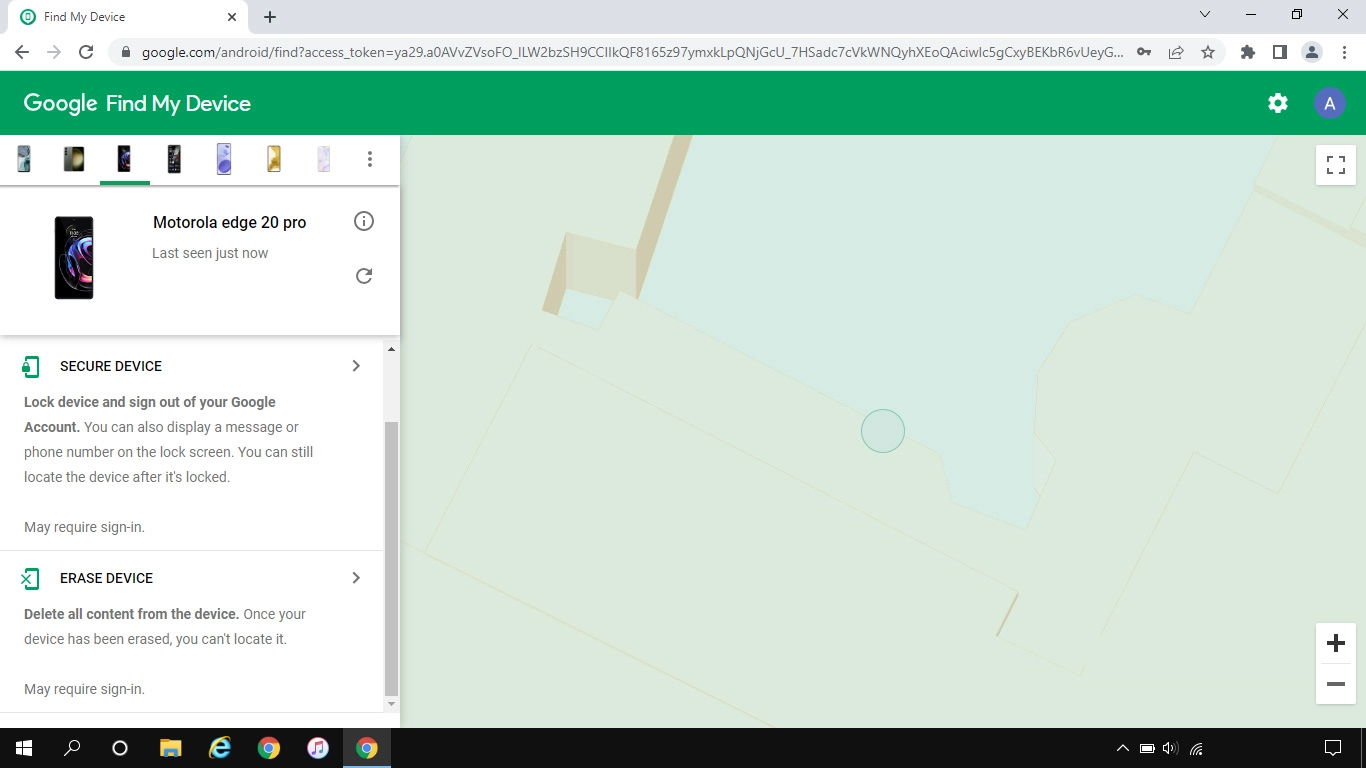Screen dimensions: 1366x768
Task: Toggle fullscreen map view
Action: tap(1335, 165)
